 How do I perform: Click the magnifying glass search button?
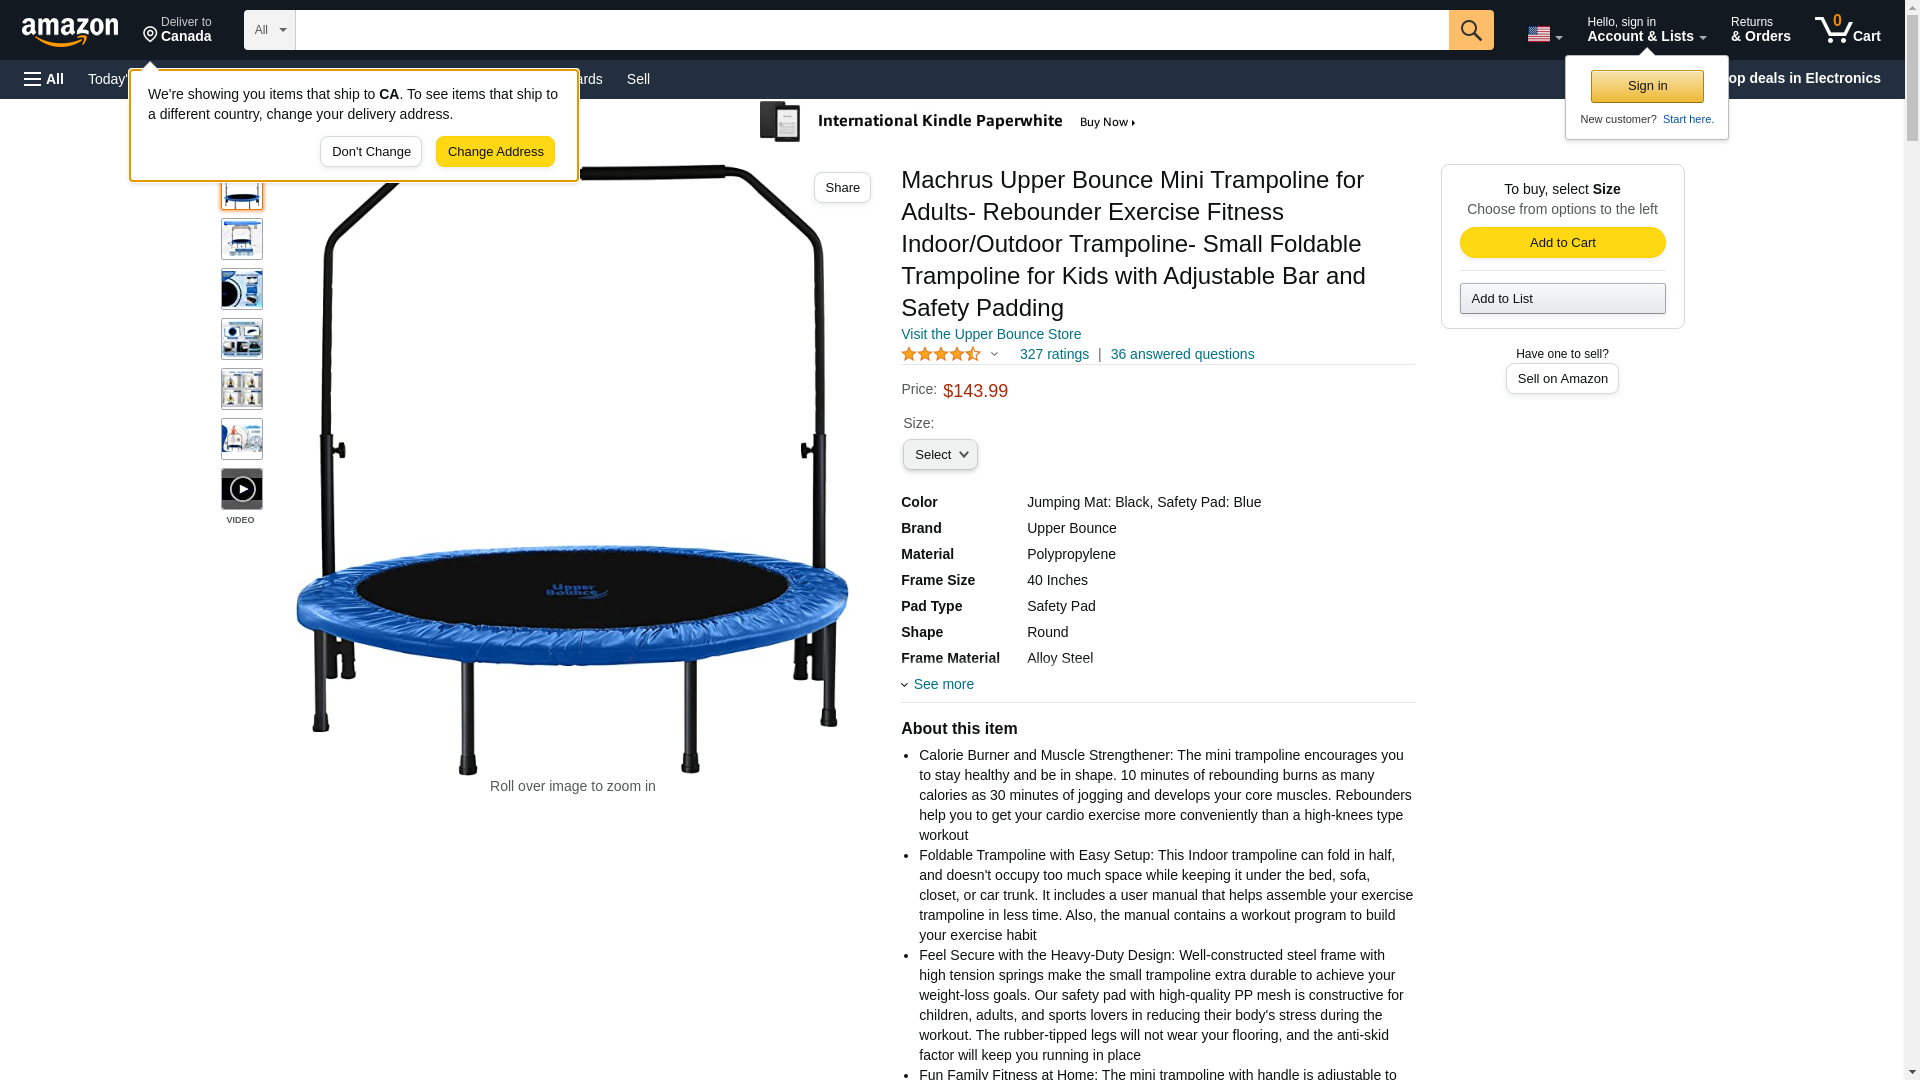pos(1470,30)
